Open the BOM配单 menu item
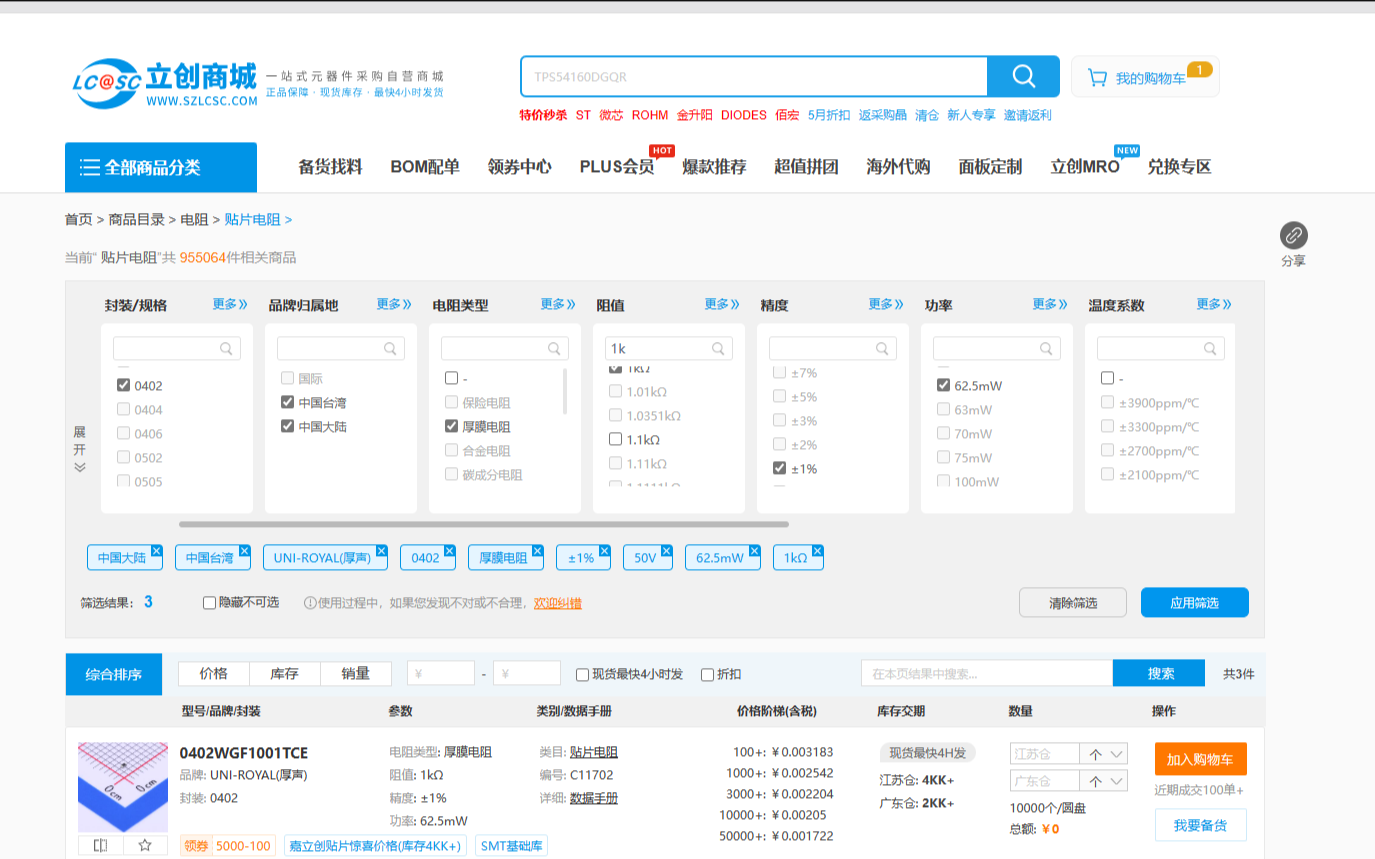 [424, 167]
